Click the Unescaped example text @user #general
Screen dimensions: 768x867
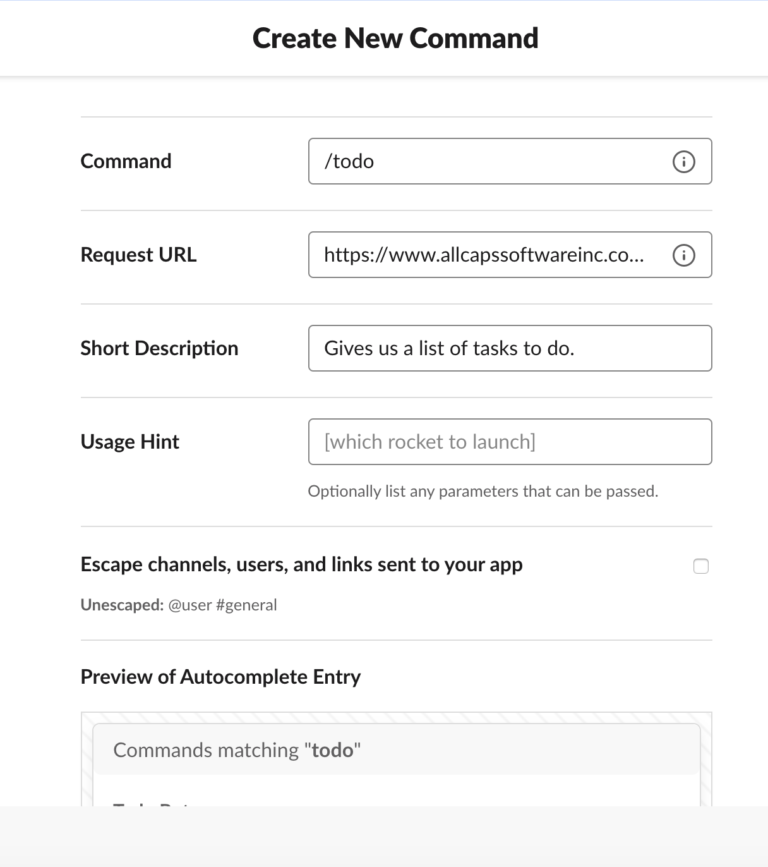point(178,605)
